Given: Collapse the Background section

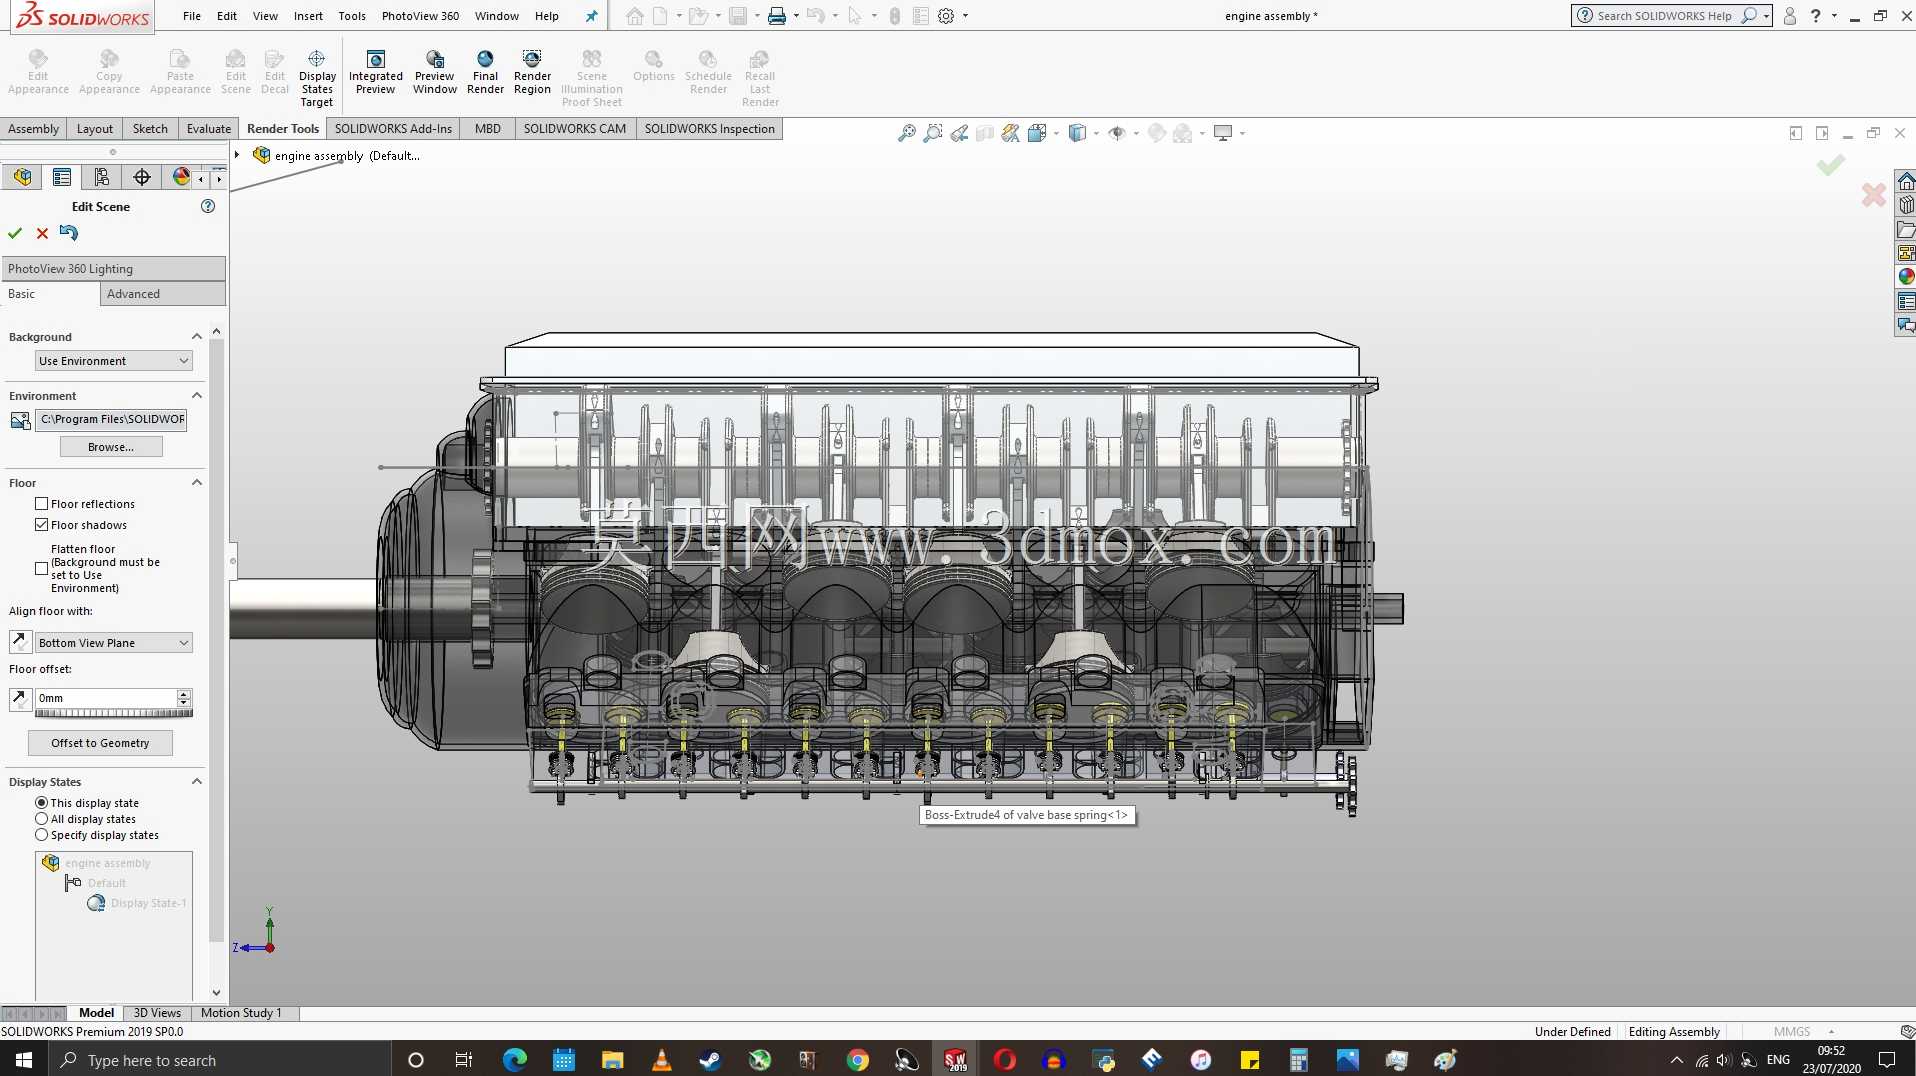Looking at the screenshot, I should (x=197, y=337).
